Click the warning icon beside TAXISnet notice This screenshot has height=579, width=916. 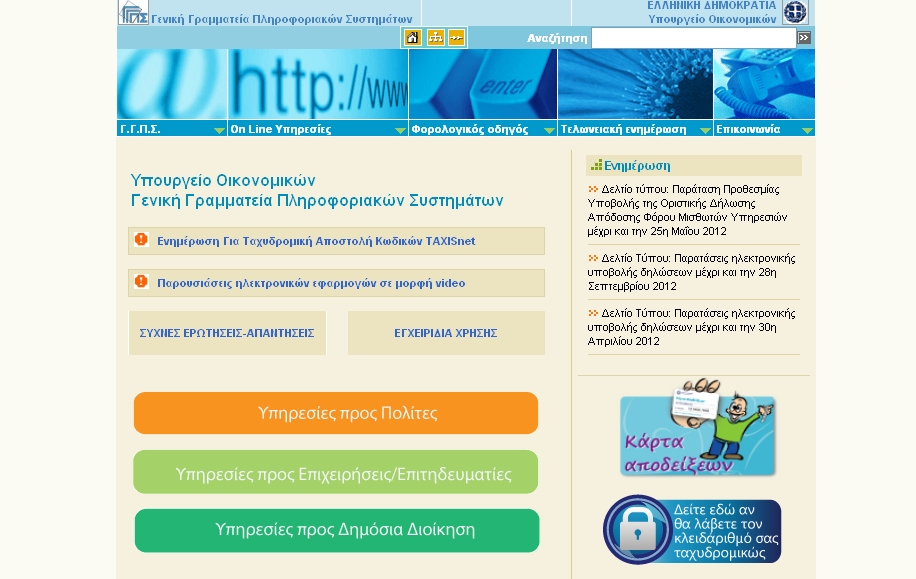141,240
